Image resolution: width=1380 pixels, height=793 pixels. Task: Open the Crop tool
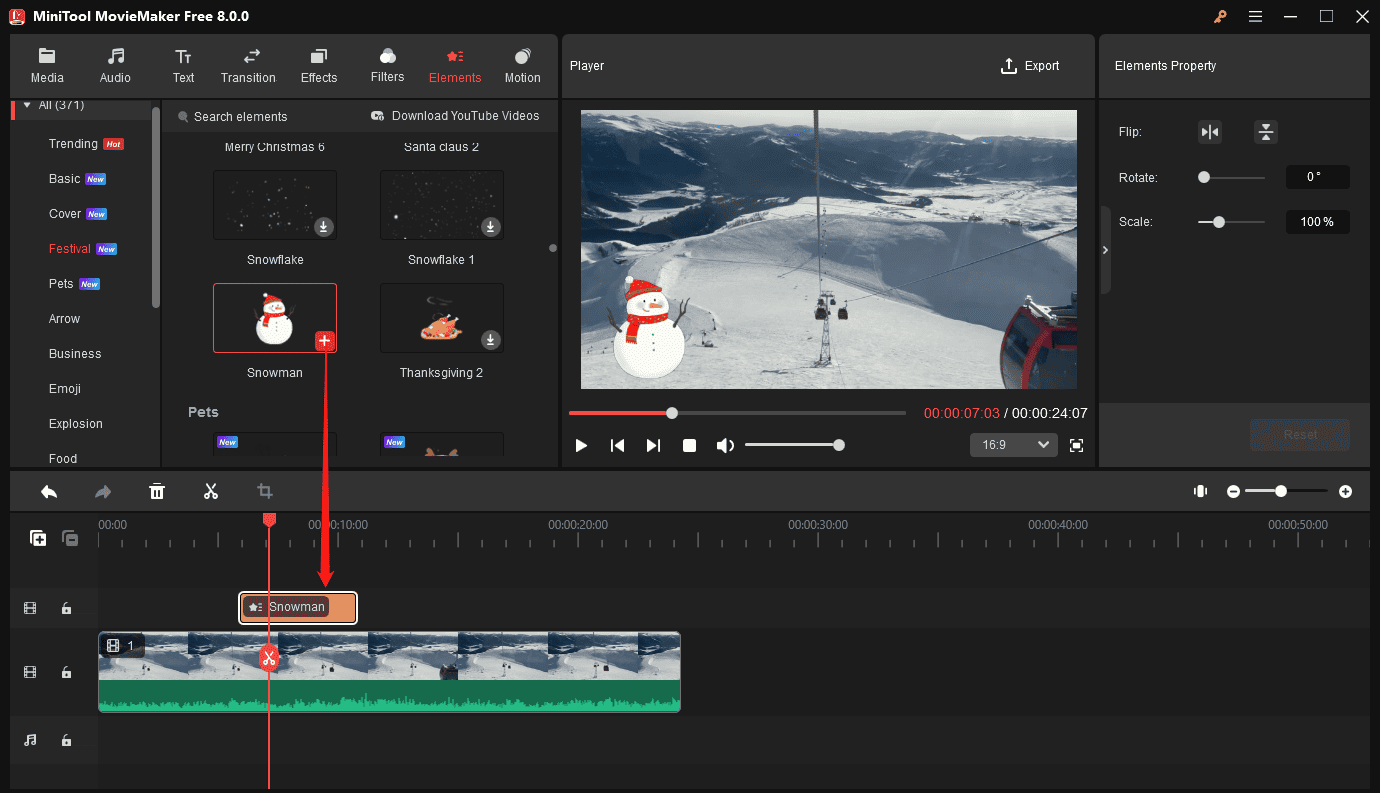[x=265, y=491]
